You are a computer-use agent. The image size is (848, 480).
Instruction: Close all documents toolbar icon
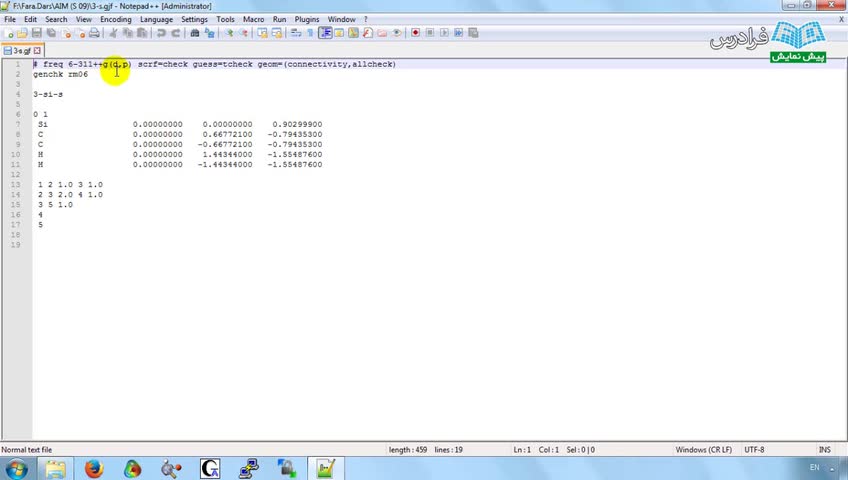[x=80, y=34]
